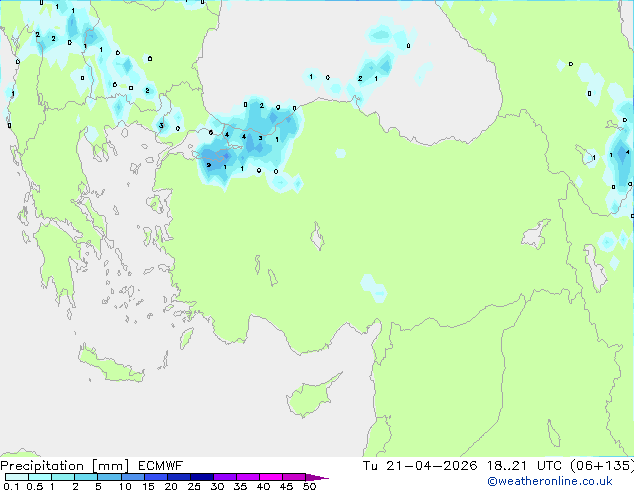Screen dimensions: 634x490
Task: Pick the 45–50 mm legend swatch
Action: (294, 477)
